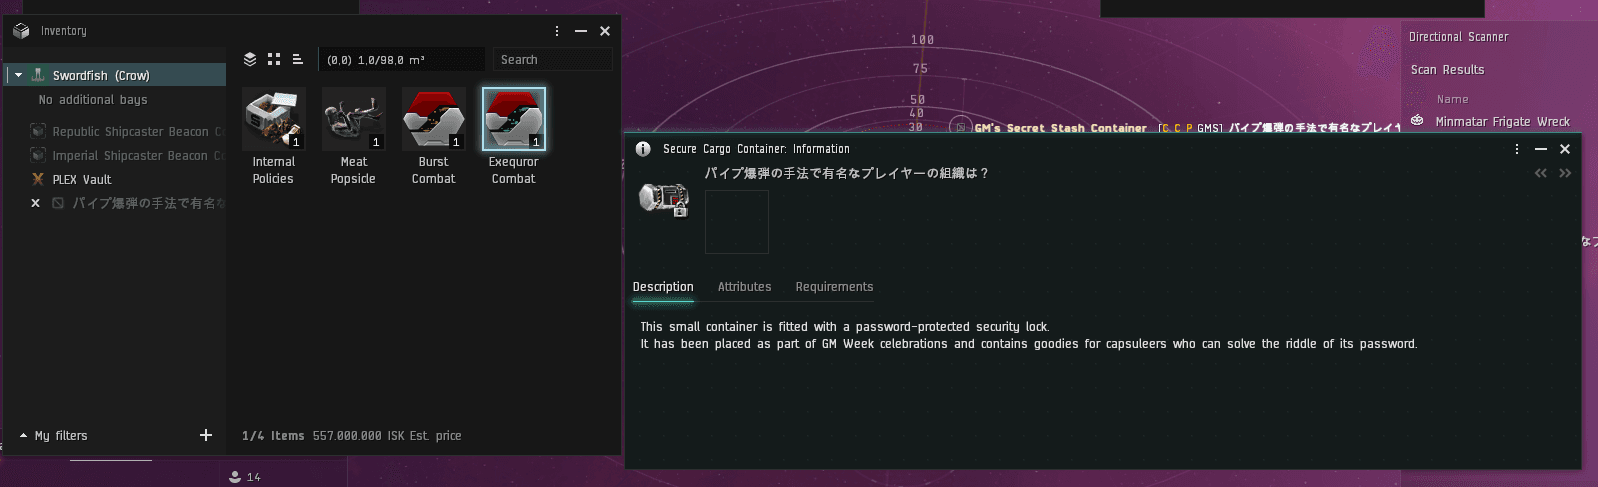This screenshot has height=487, width=1598.
Task: Switch to the Requirements tab
Action: pyautogui.click(x=834, y=287)
